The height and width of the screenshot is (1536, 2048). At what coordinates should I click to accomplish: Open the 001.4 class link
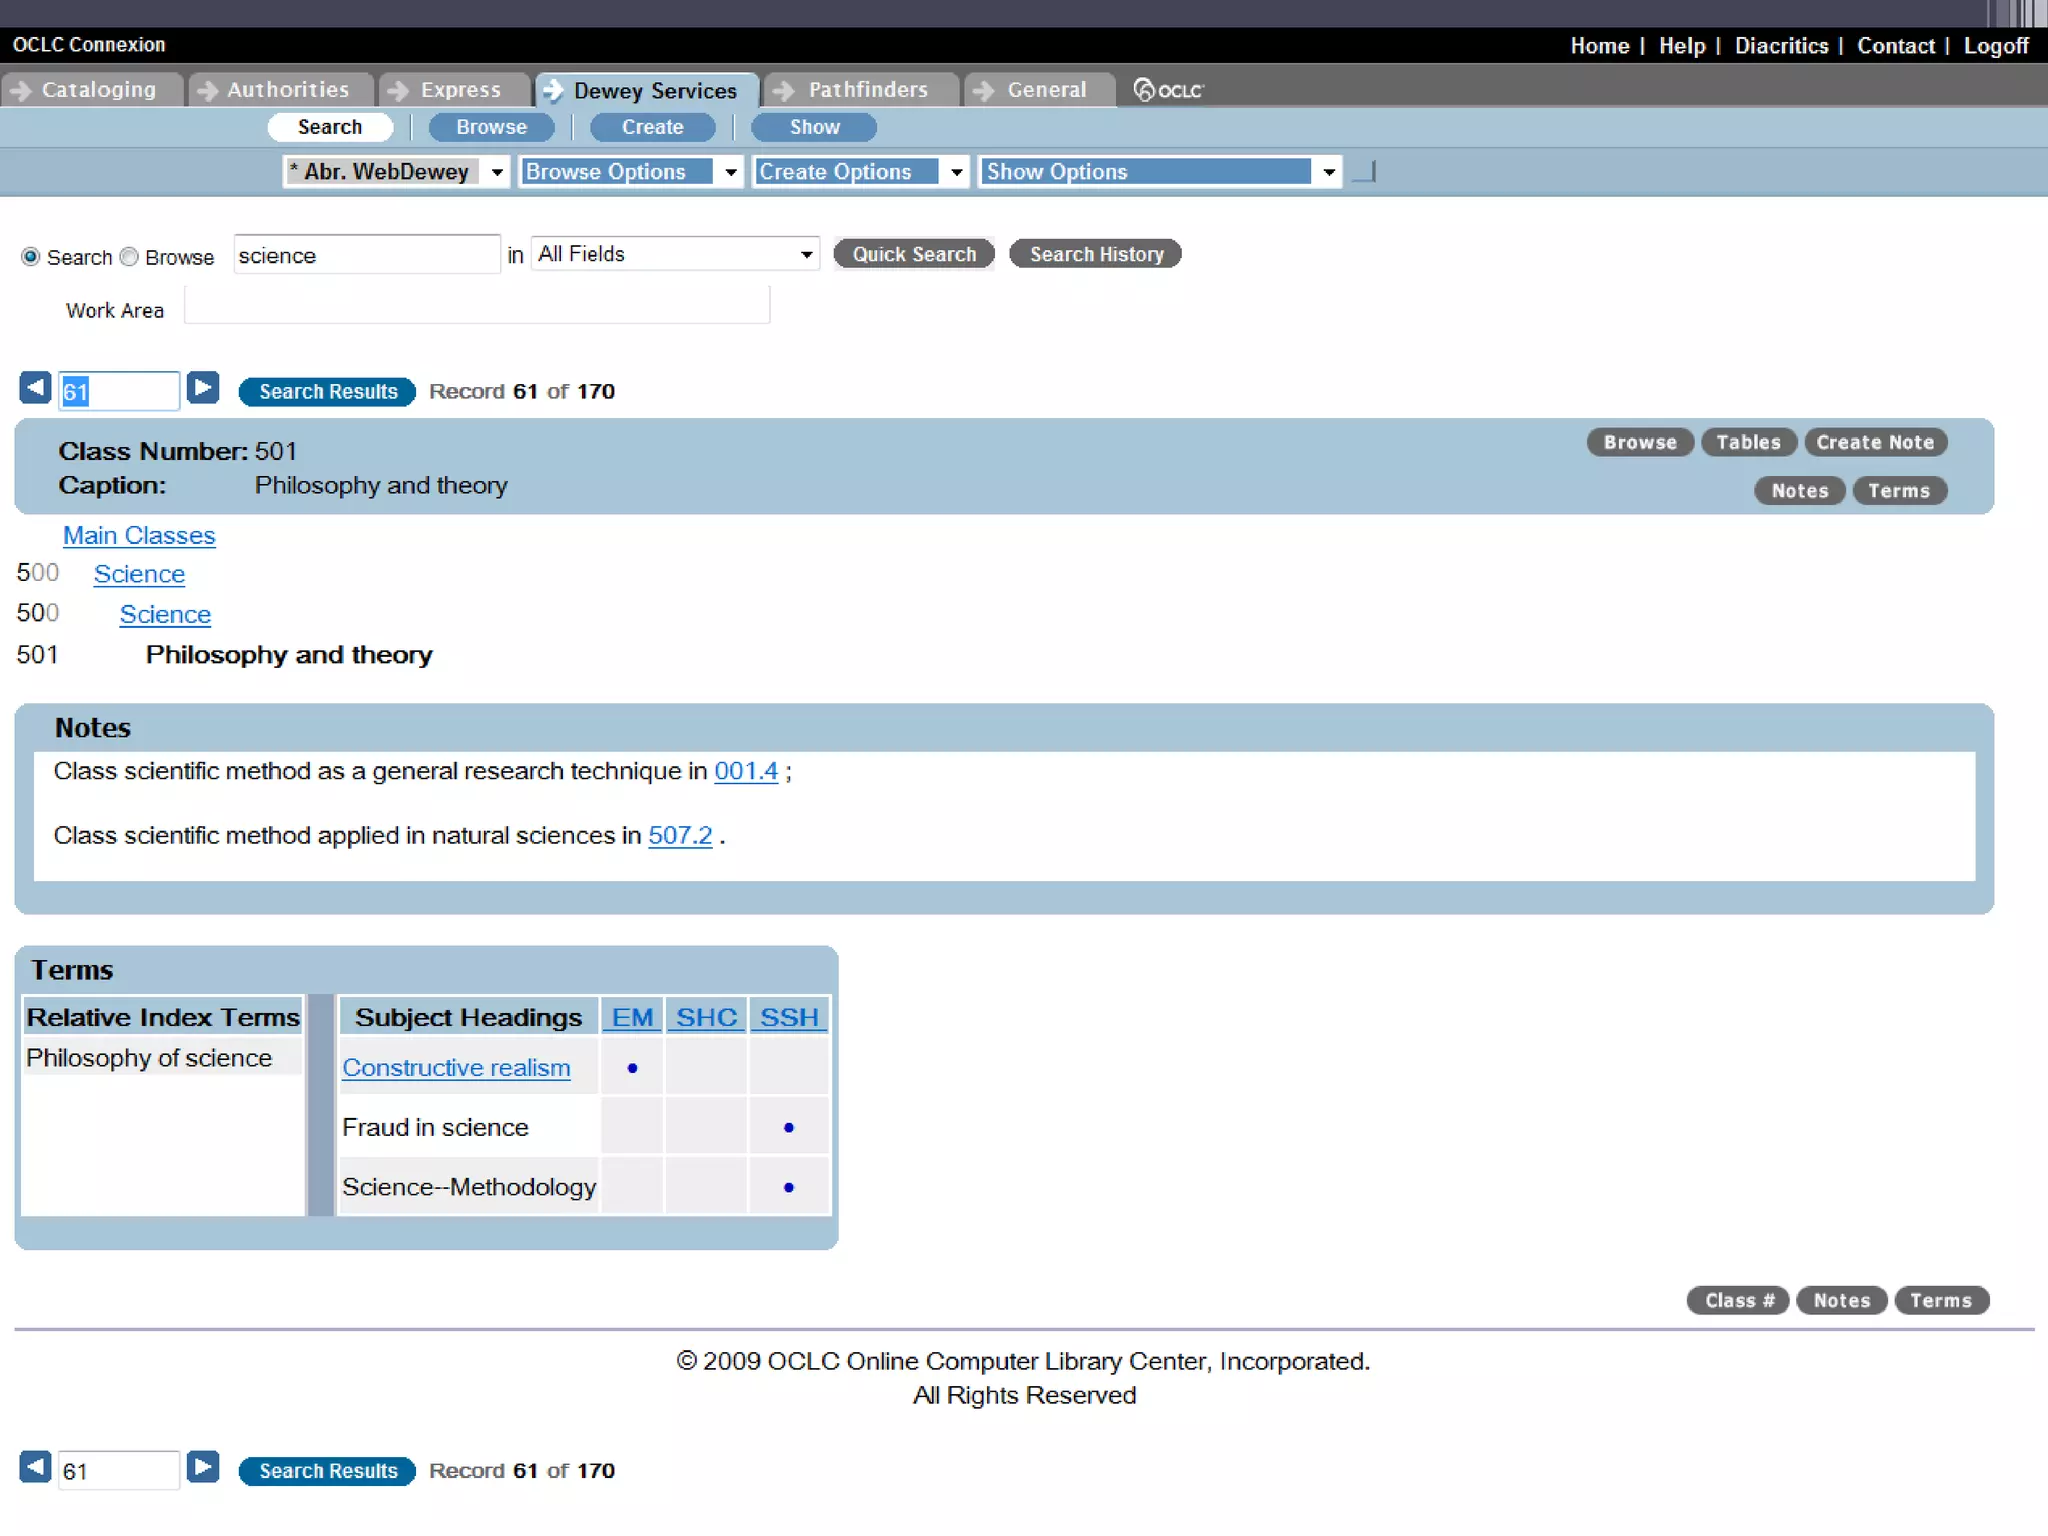pyautogui.click(x=745, y=771)
